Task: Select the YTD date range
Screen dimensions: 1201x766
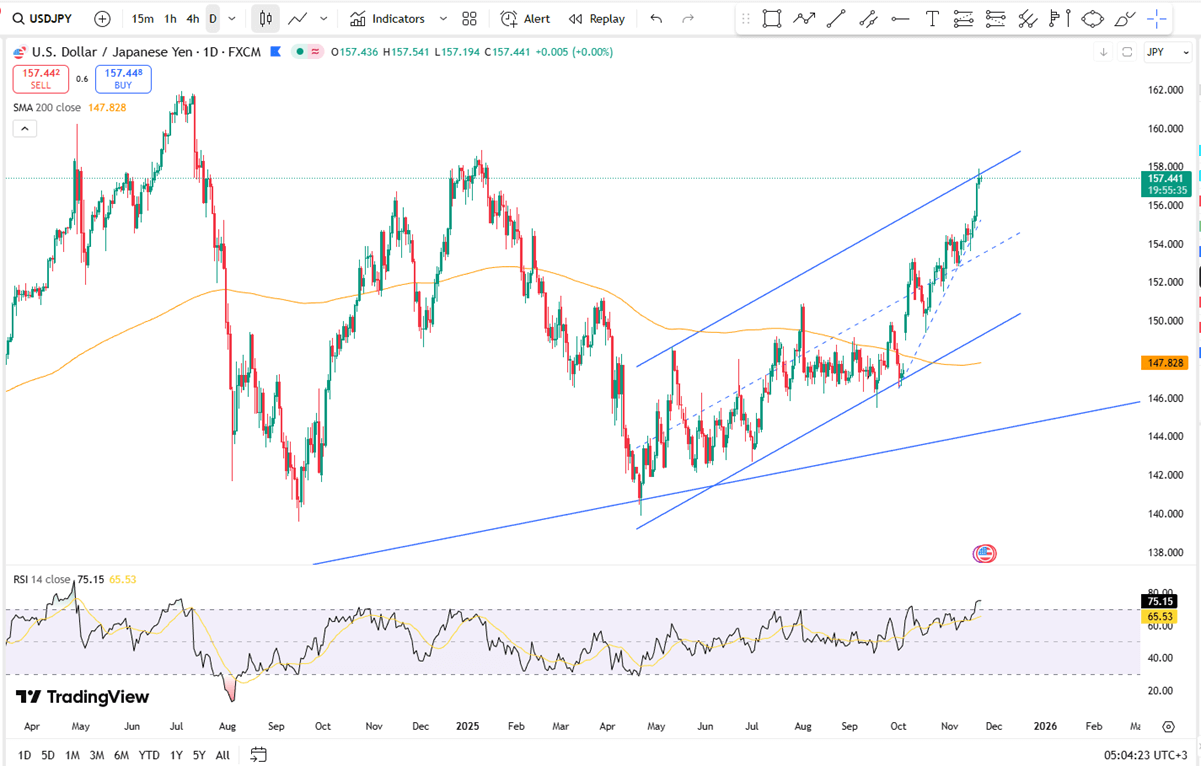Action: (x=149, y=755)
